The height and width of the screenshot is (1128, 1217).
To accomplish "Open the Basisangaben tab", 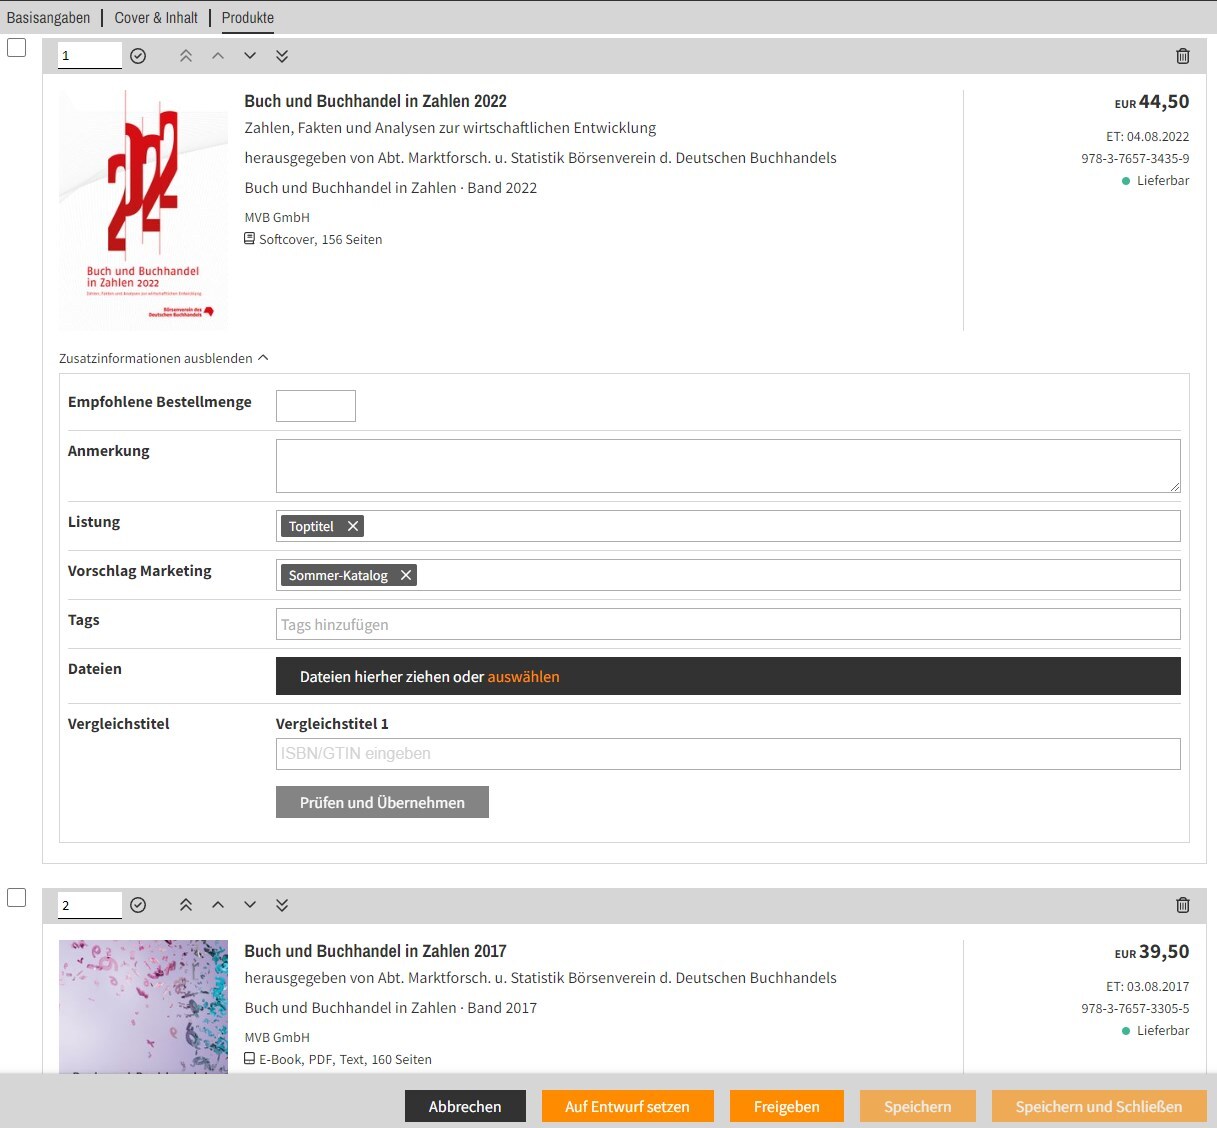I will 48,18.
